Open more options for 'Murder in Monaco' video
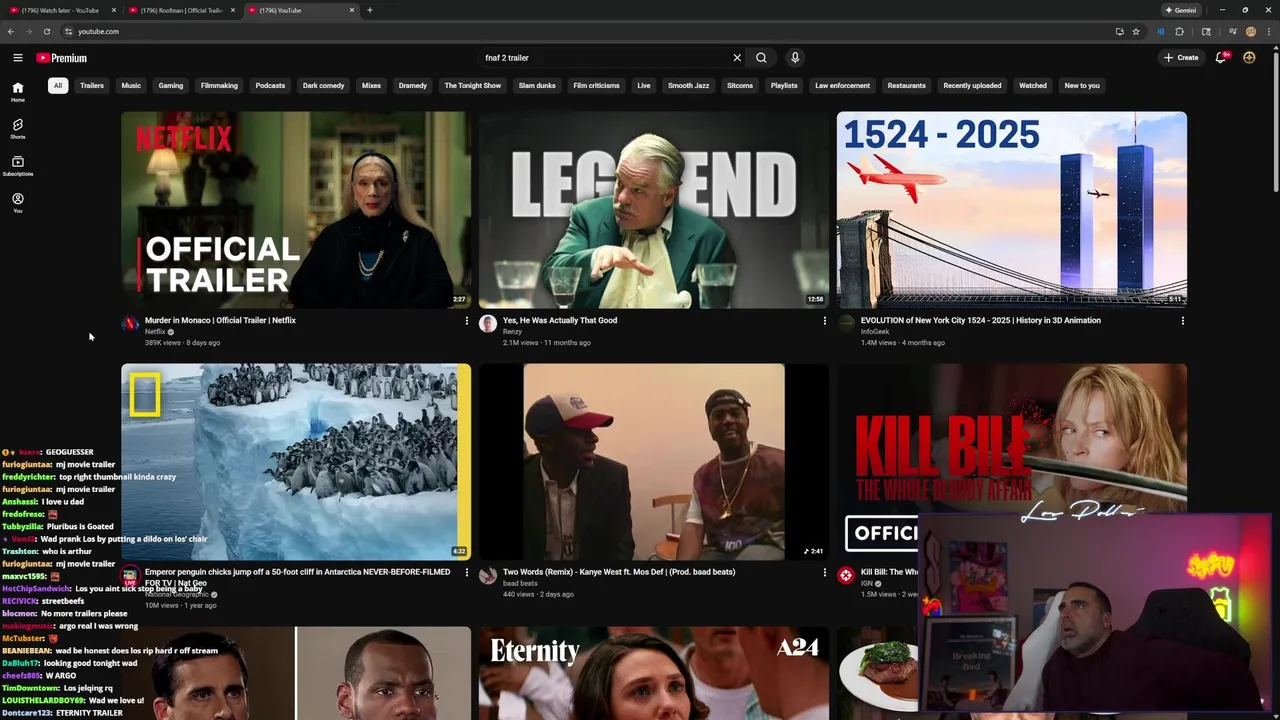The height and width of the screenshot is (720, 1280). click(466, 321)
